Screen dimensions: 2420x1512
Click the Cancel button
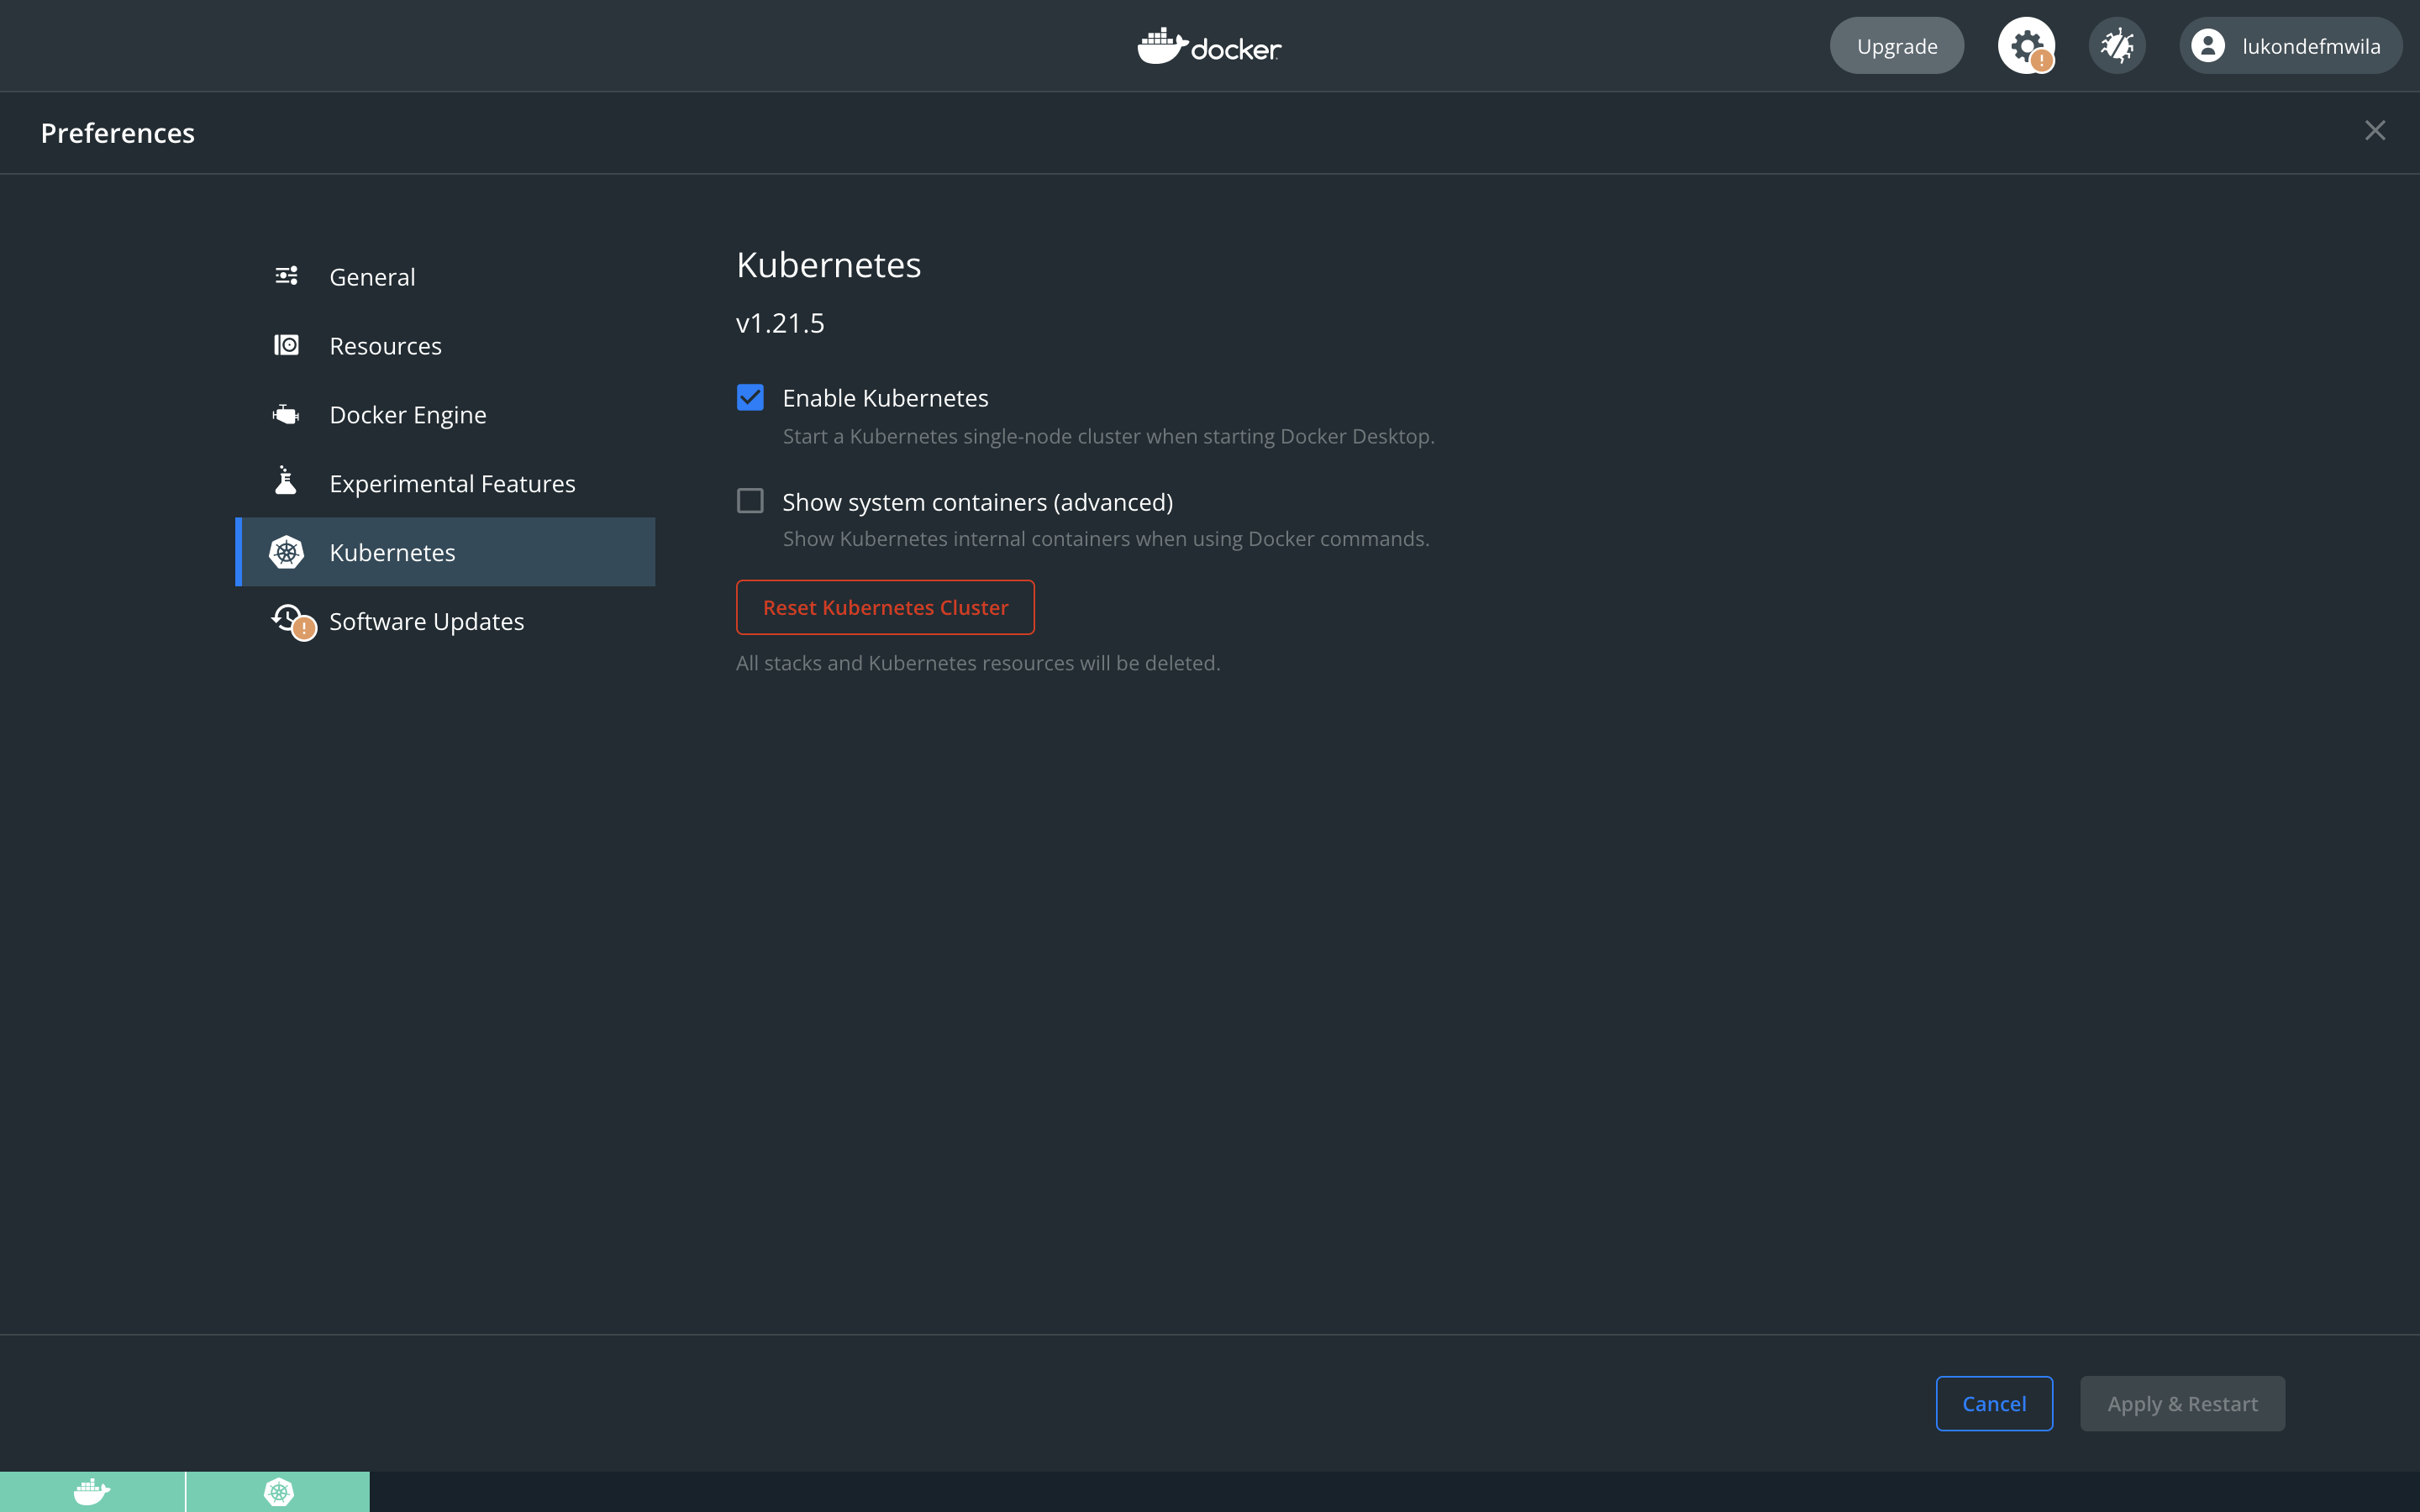[1994, 1403]
